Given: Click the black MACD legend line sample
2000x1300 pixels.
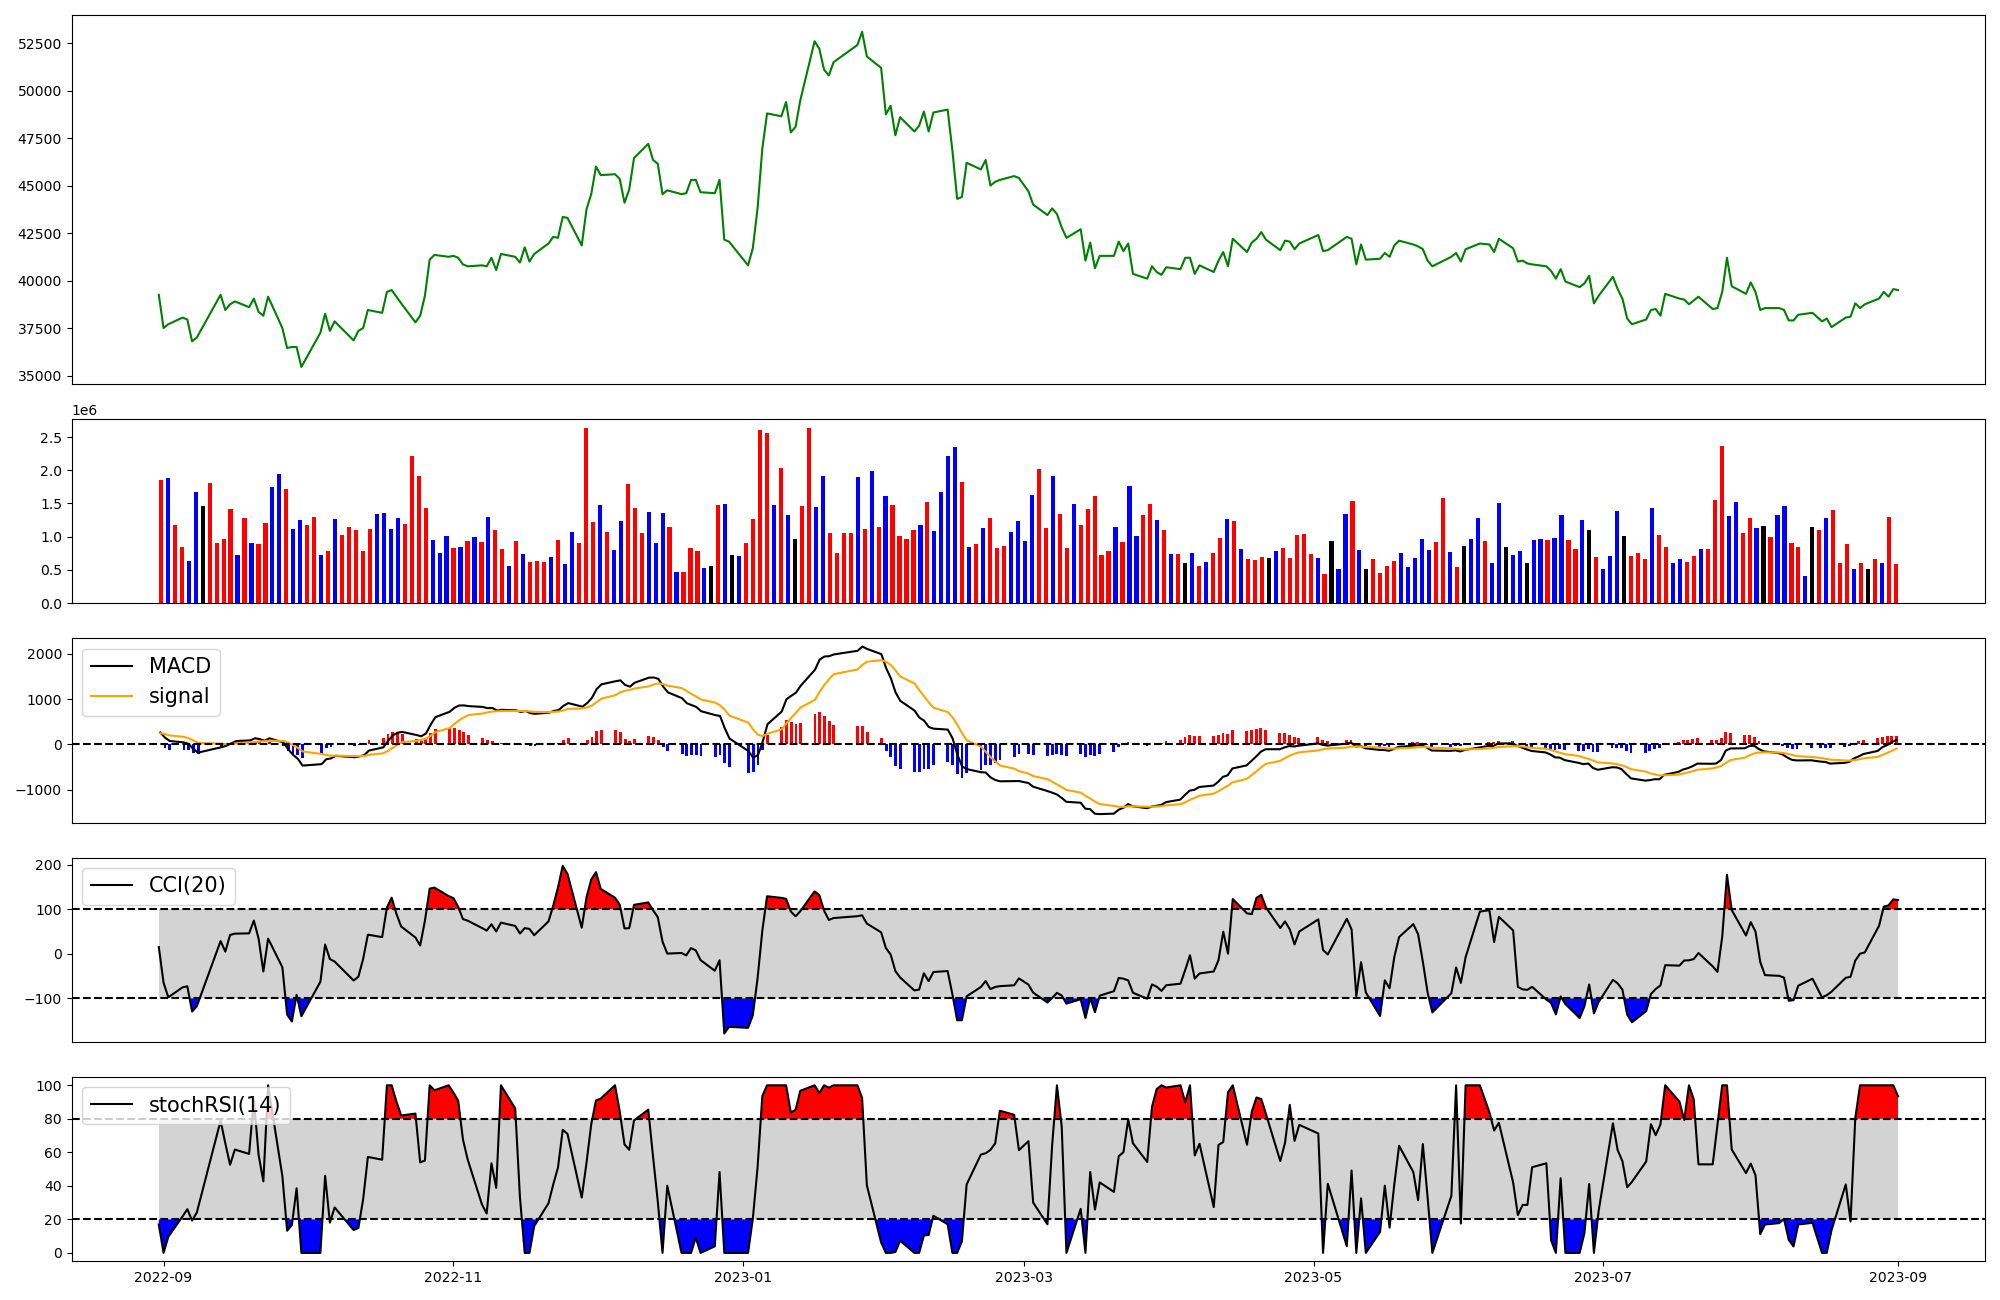Looking at the screenshot, I should click(111, 667).
